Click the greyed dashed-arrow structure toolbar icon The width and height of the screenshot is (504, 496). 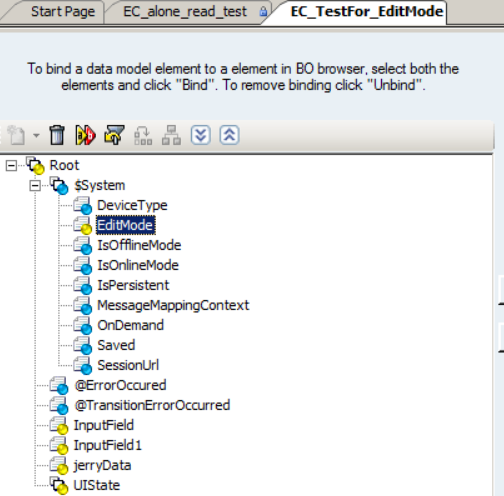[x=143, y=135]
